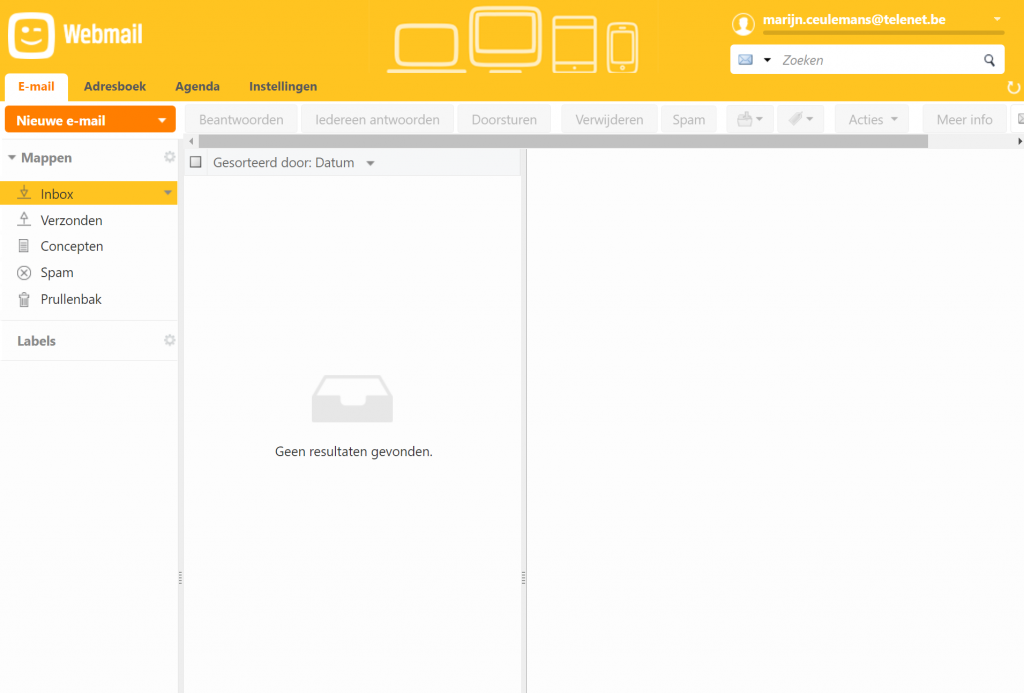Click the Webmail title text
This screenshot has width=1024, height=693.
[x=103, y=34]
